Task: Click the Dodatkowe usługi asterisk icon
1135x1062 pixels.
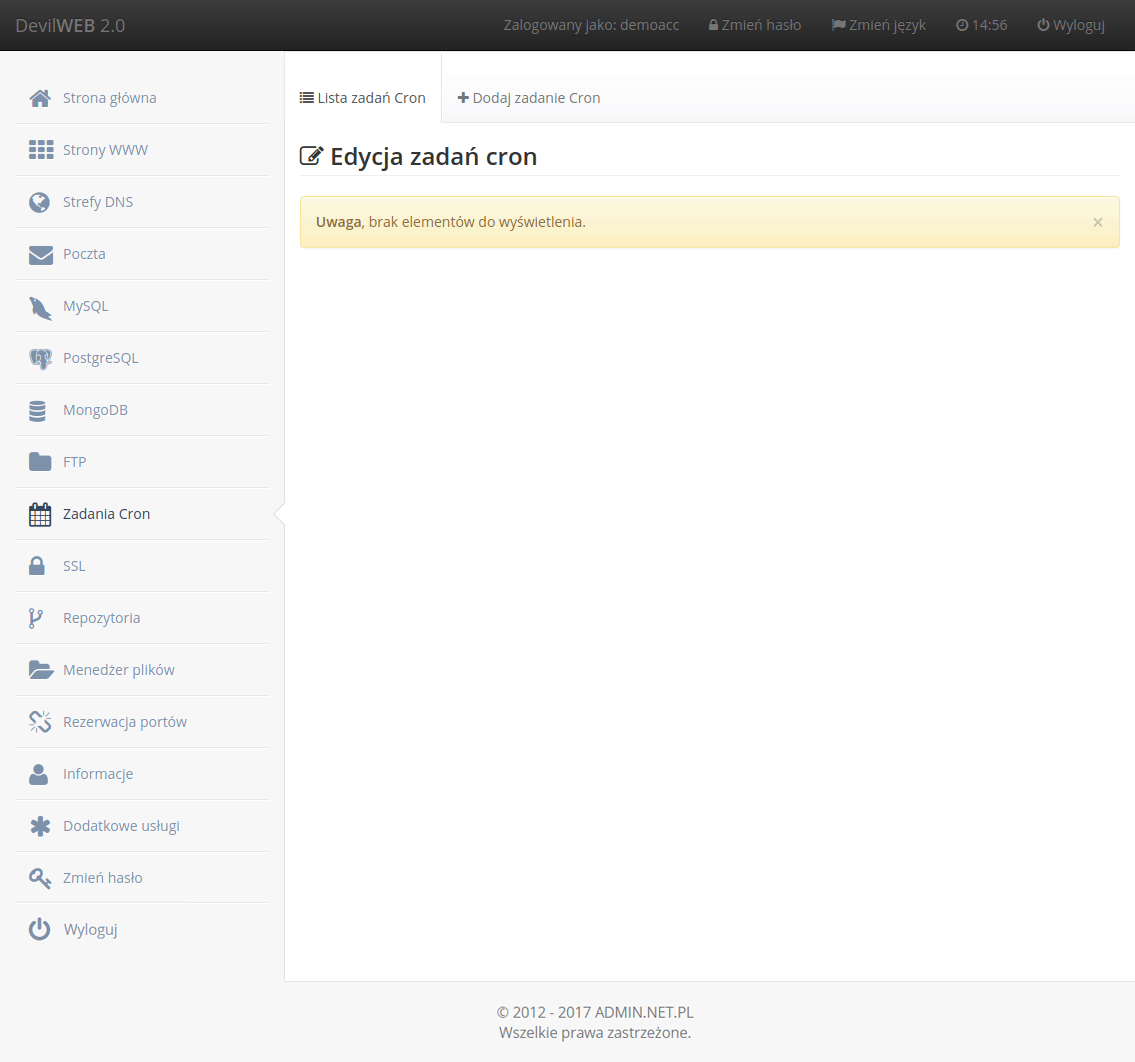Action: click(40, 826)
